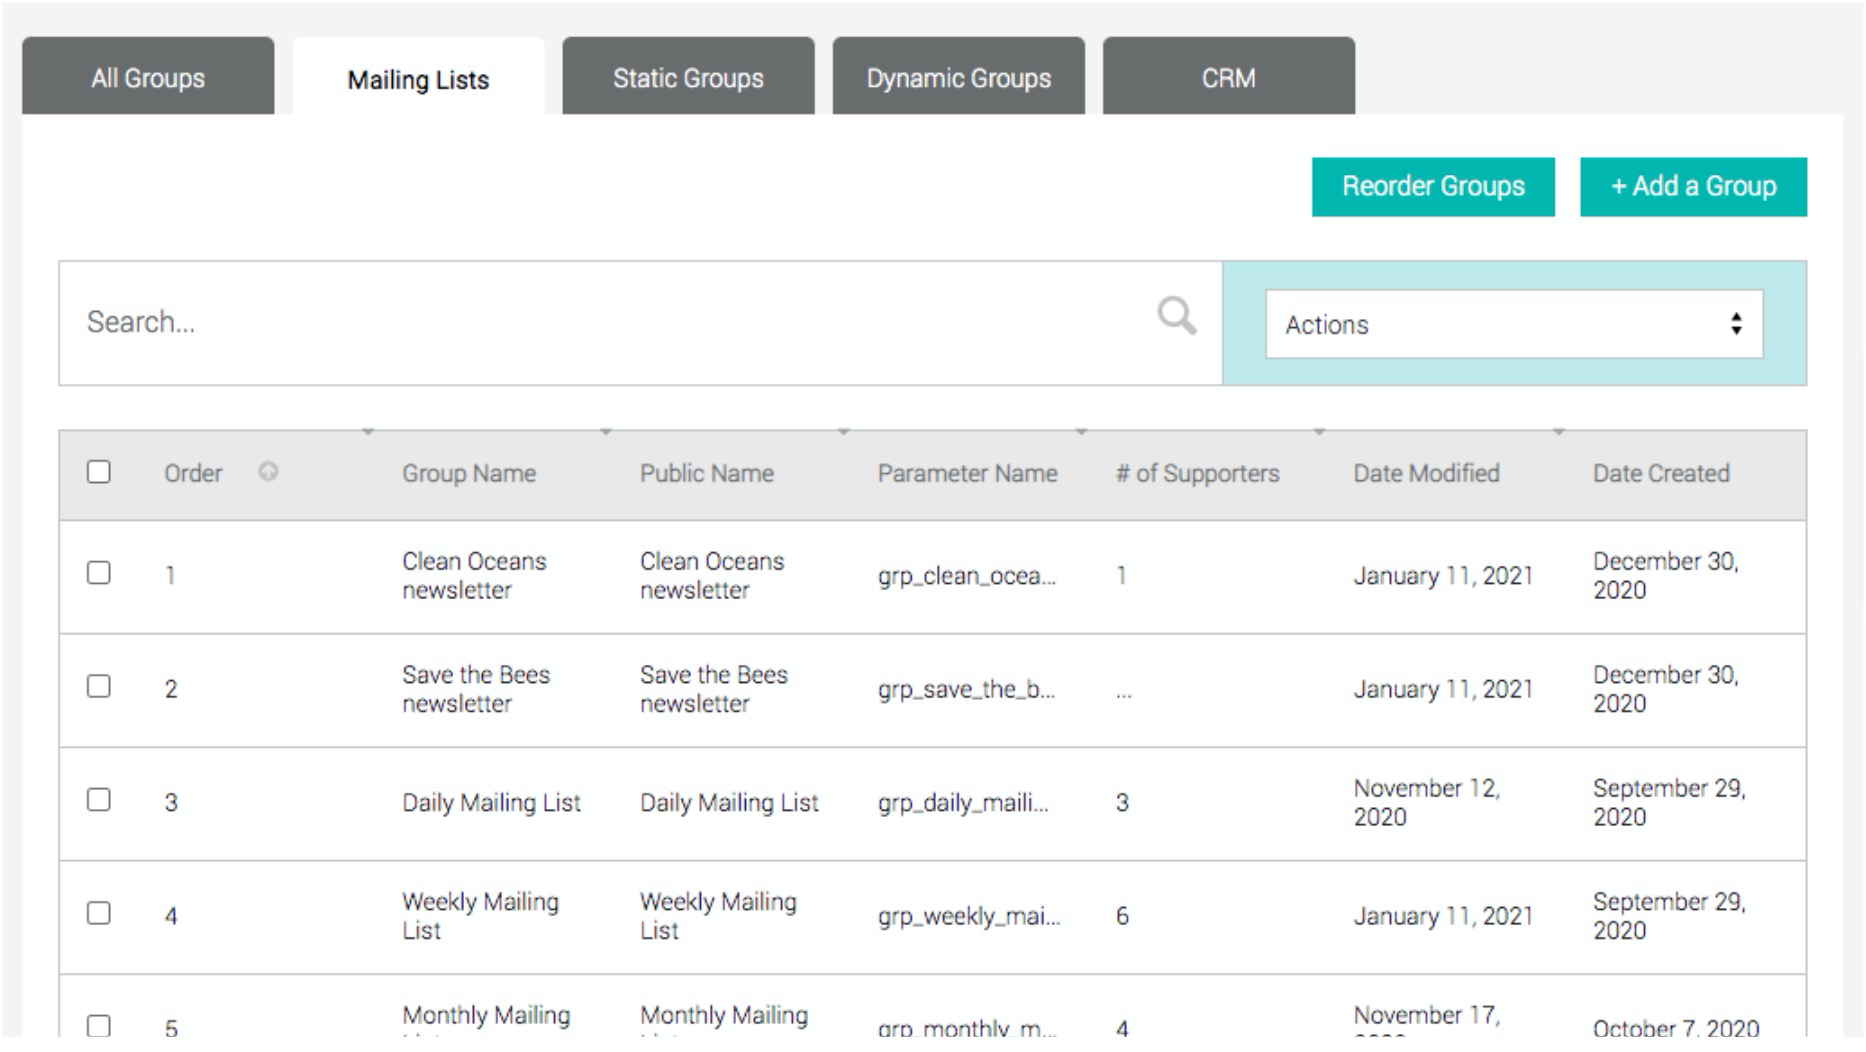Click September 29, 2020 in Weekly Mailing List row
Screen dimensions: 1866x1052
tap(1669, 915)
